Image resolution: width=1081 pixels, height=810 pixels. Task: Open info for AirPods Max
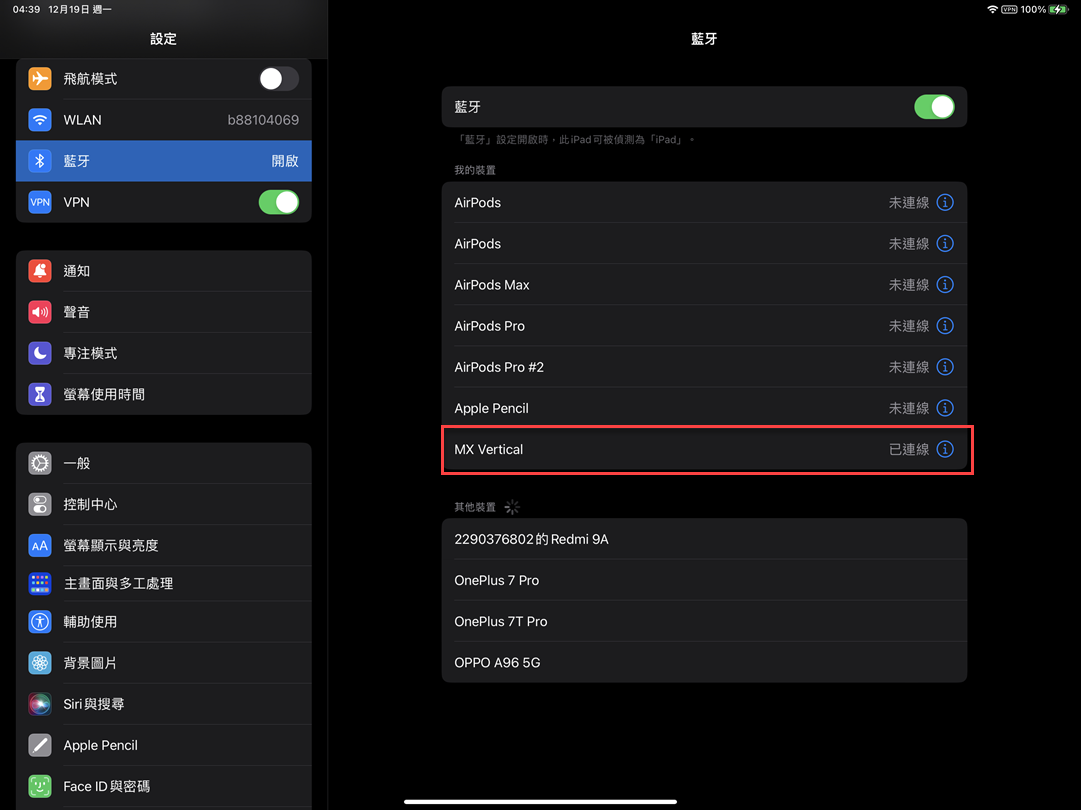945,285
